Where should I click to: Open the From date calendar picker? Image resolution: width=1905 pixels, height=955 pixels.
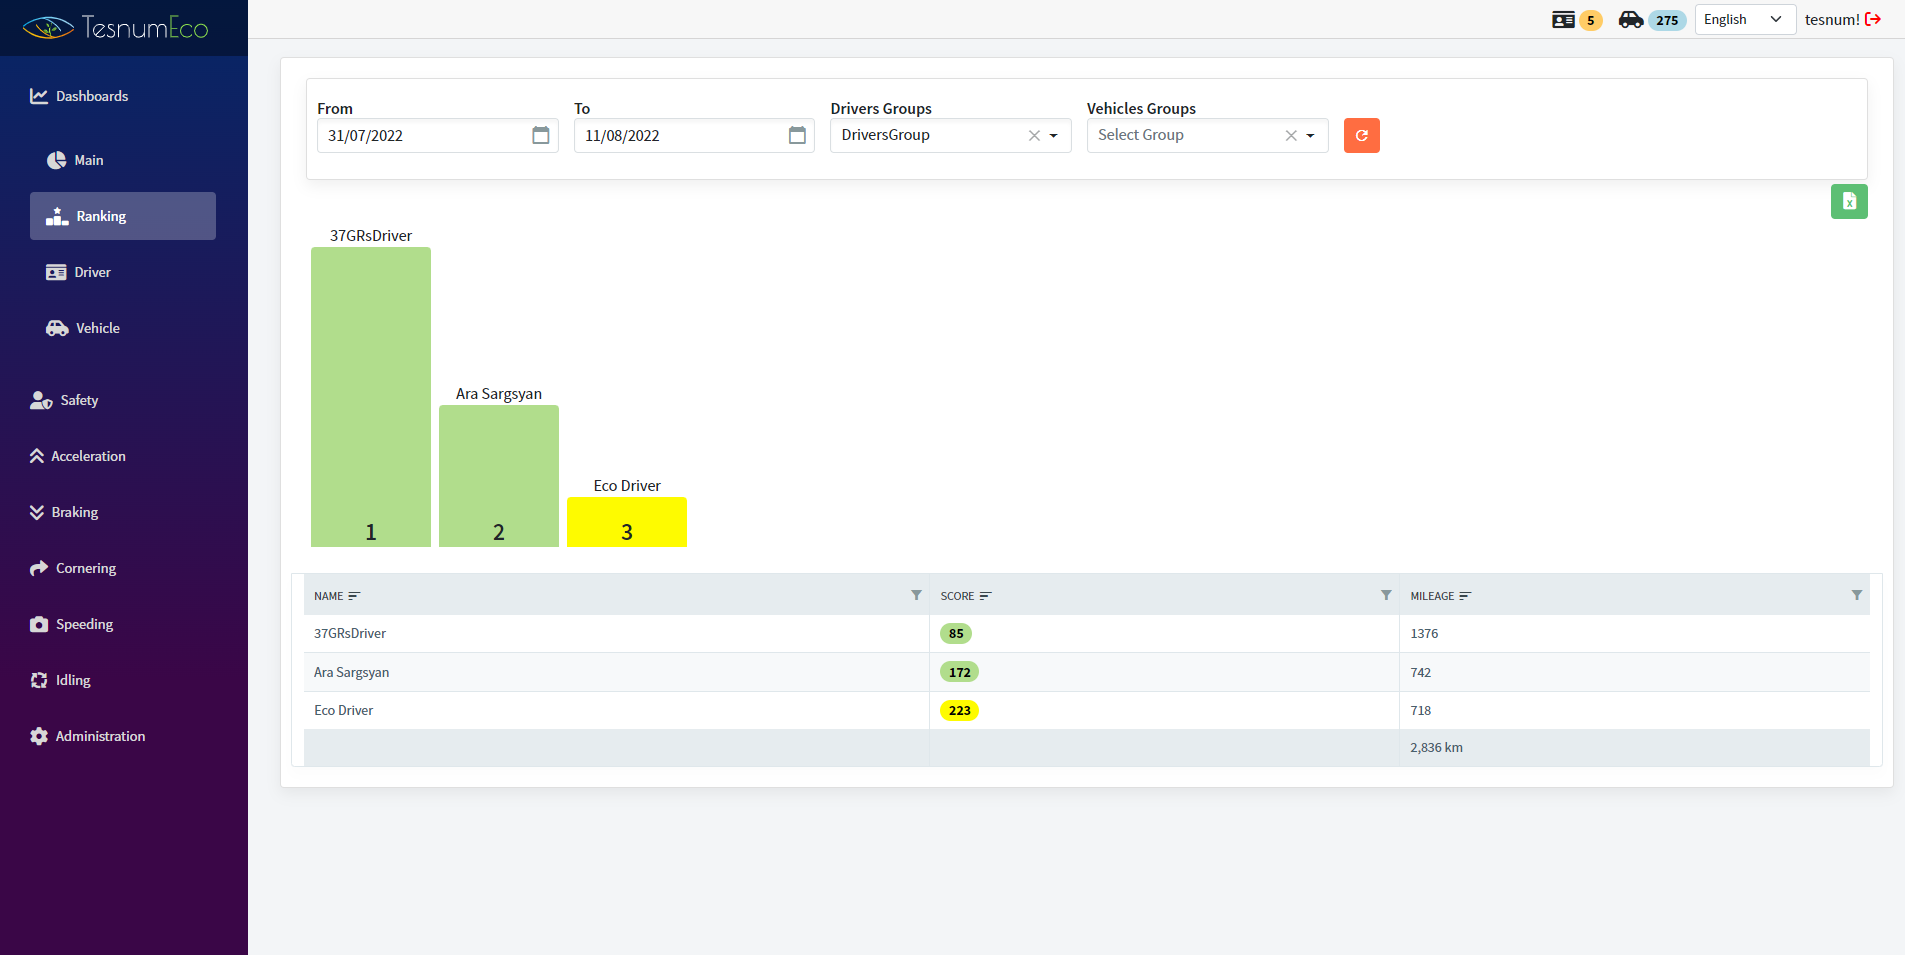click(x=540, y=135)
